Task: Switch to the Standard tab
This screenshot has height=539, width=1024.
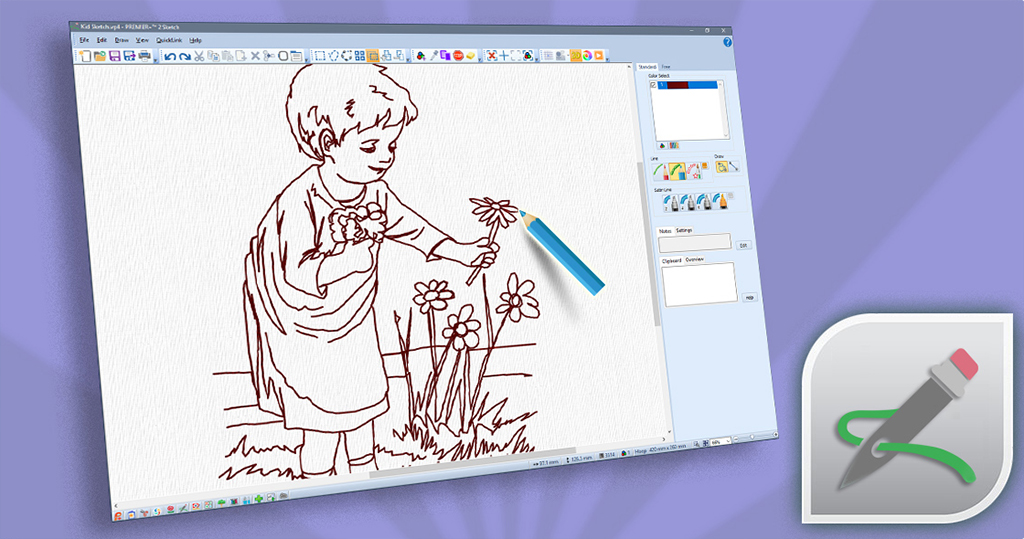Action: 647,67
